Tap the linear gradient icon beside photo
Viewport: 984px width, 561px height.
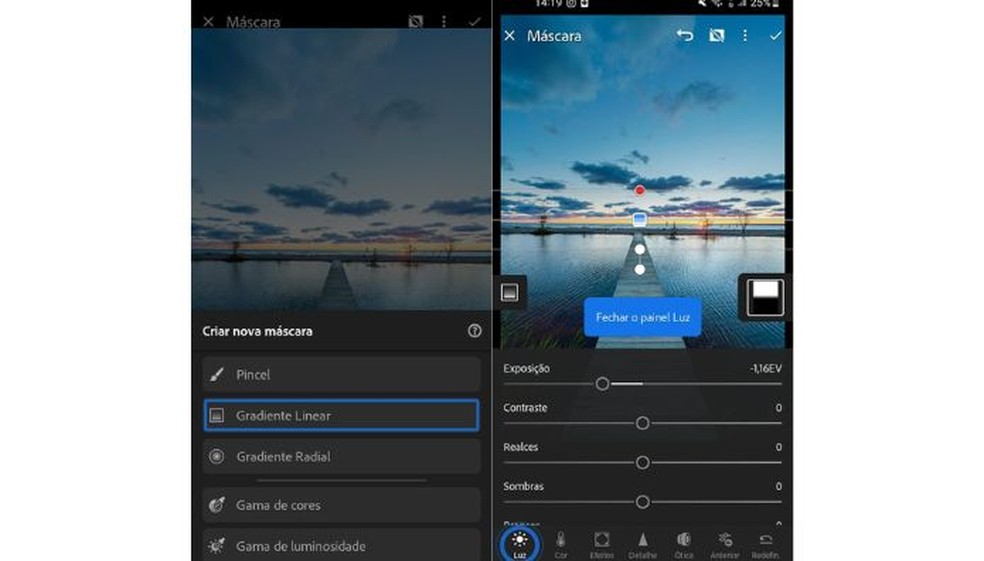click(x=510, y=292)
